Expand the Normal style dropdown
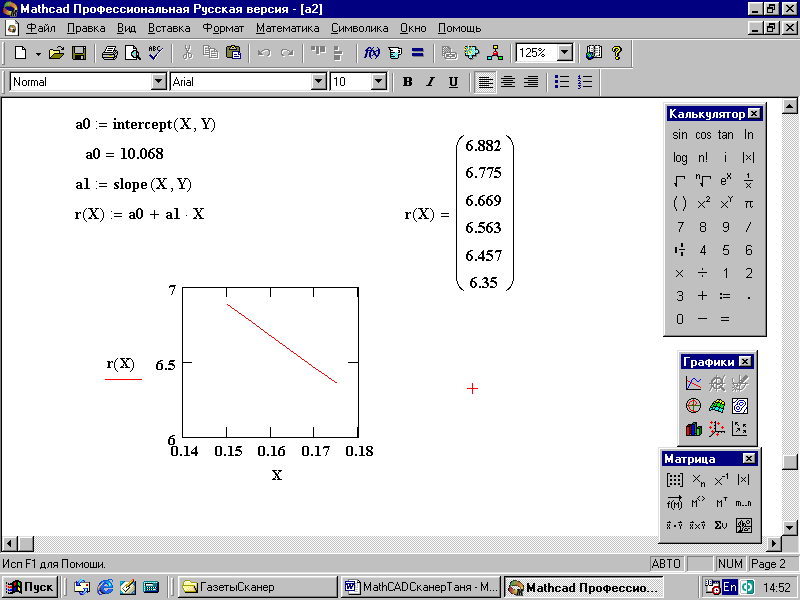 (x=159, y=82)
